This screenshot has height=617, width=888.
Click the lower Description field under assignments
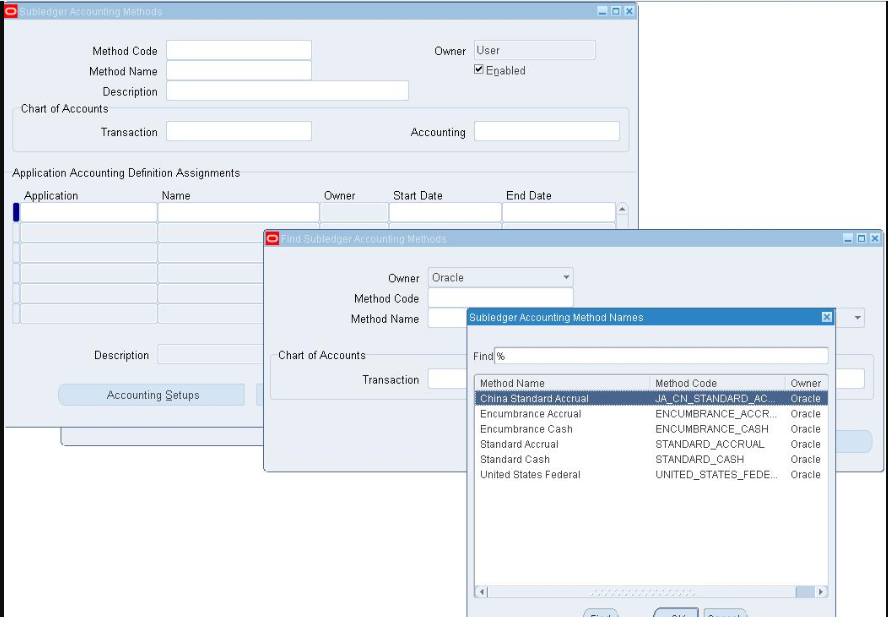pyautogui.click(x=210, y=354)
